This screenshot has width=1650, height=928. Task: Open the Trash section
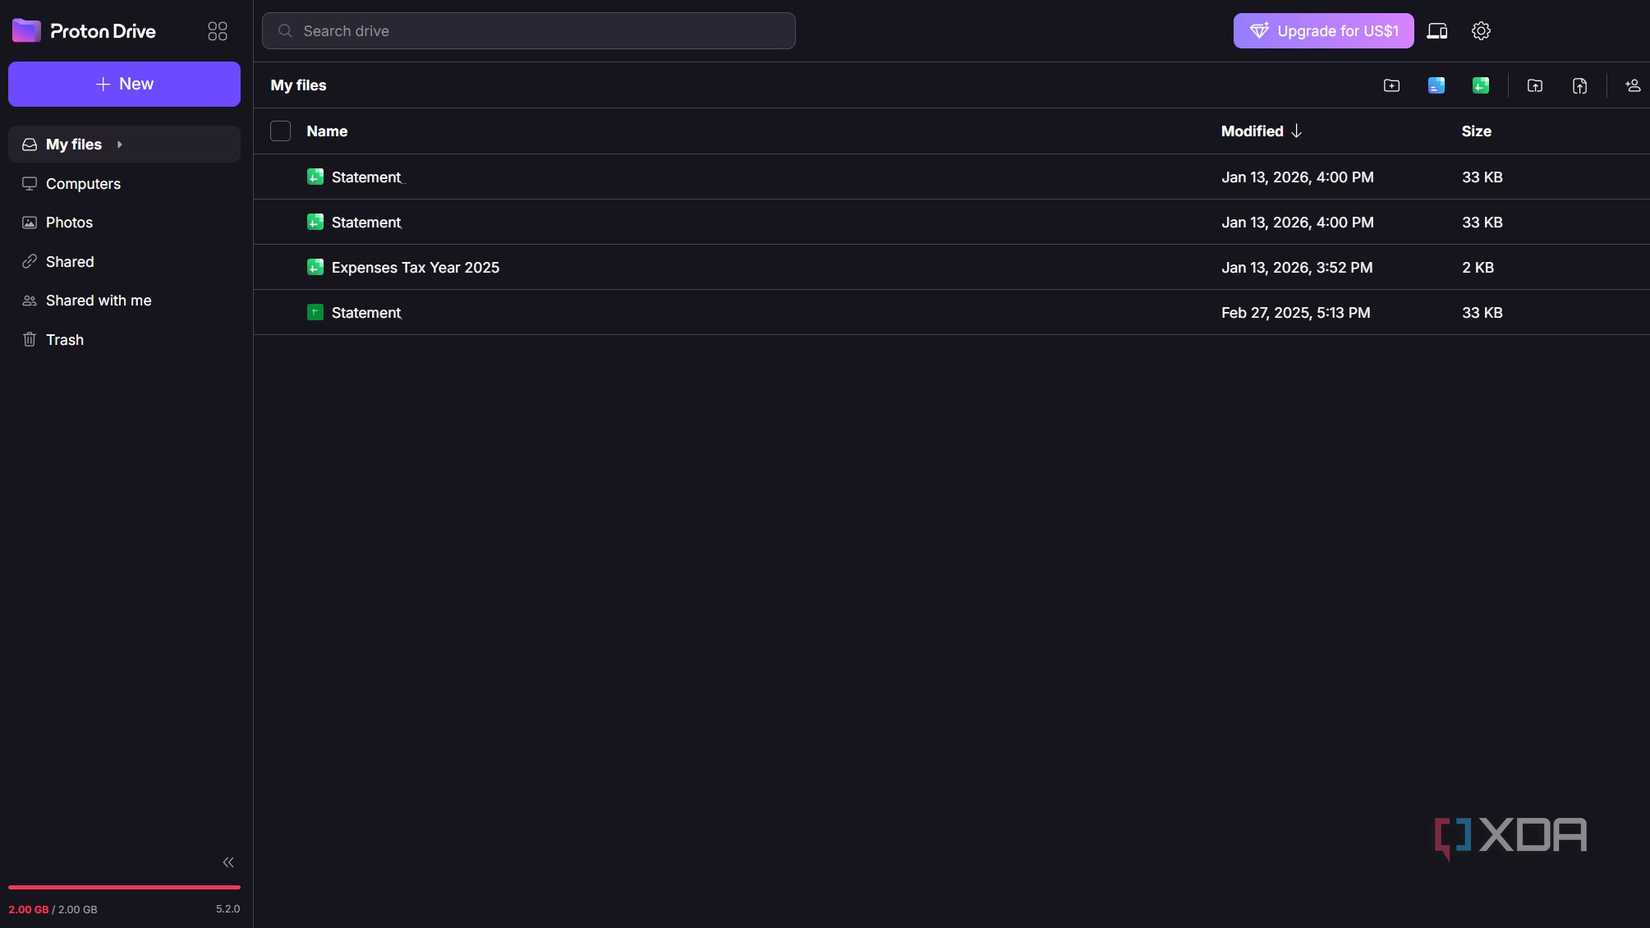pos(64,340)
